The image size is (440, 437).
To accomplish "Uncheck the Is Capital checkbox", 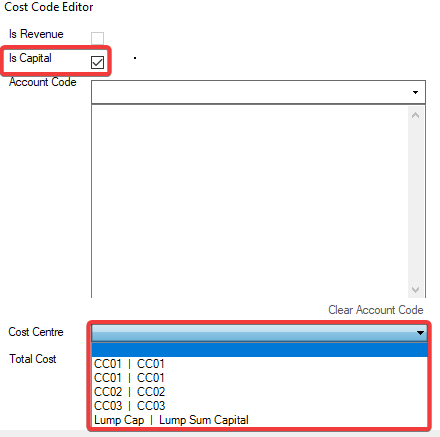I will click(97, 62).
